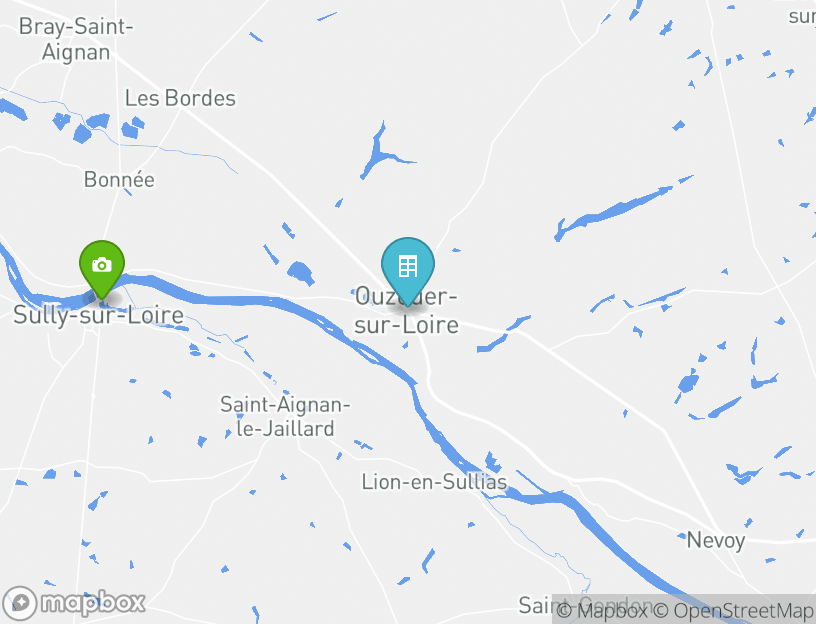Select the Les Bordes place label
816x624 pixels.
180,98
